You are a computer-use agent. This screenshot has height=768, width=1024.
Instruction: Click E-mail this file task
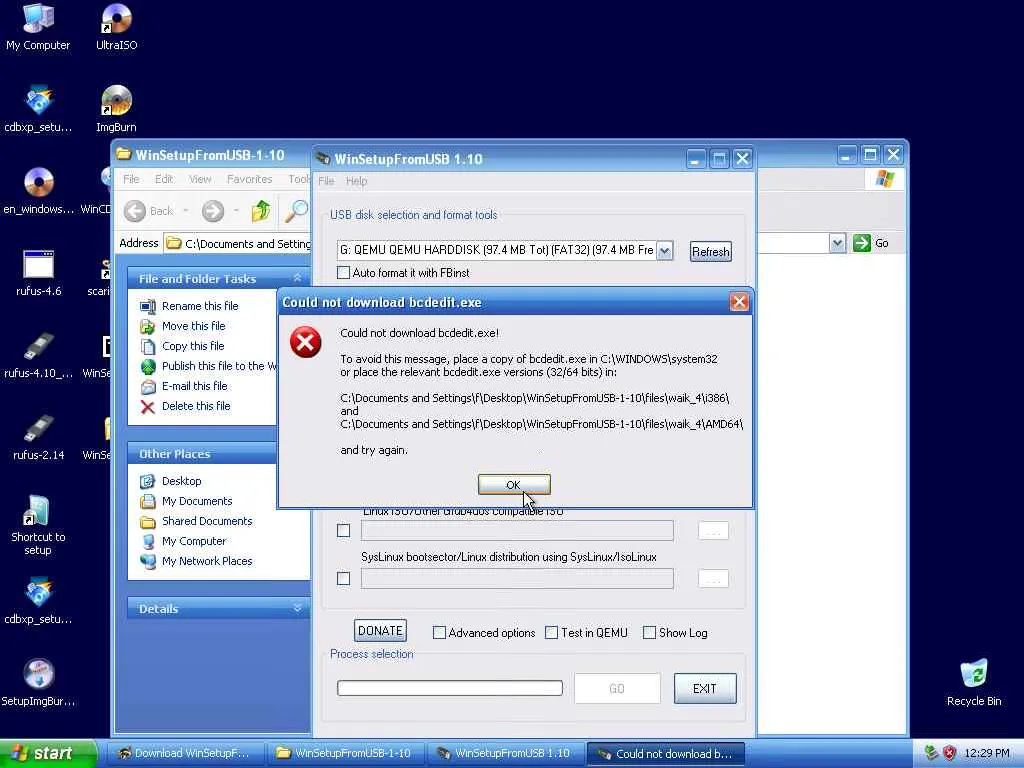pyautogui.click(x=195, y=386)
